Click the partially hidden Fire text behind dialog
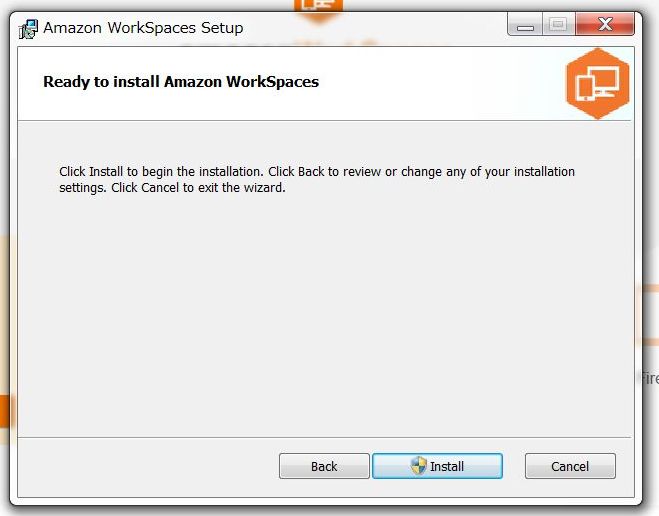The image size is (659, 516). (650, 378)
